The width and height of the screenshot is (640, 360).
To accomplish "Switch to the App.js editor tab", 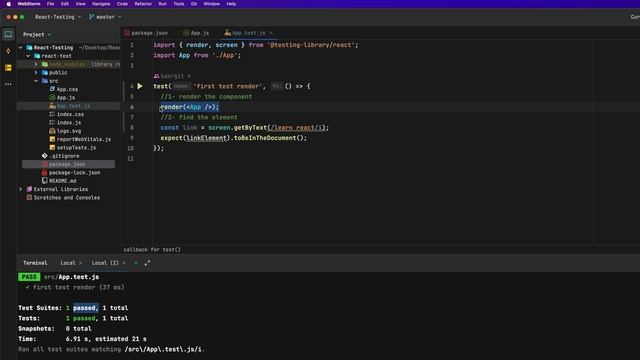I will (x=196, y=33).
